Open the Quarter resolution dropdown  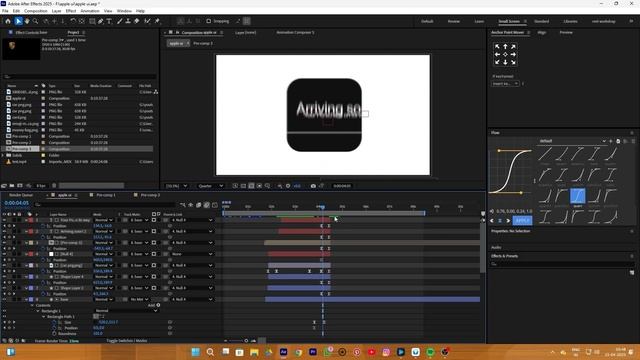coord(210,186)
